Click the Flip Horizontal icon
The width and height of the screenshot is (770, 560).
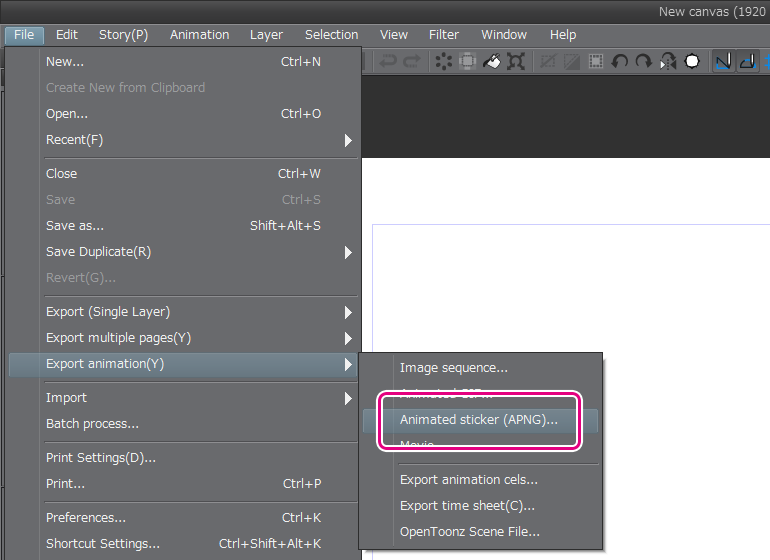pyautogui.click(x=667, y=62)
